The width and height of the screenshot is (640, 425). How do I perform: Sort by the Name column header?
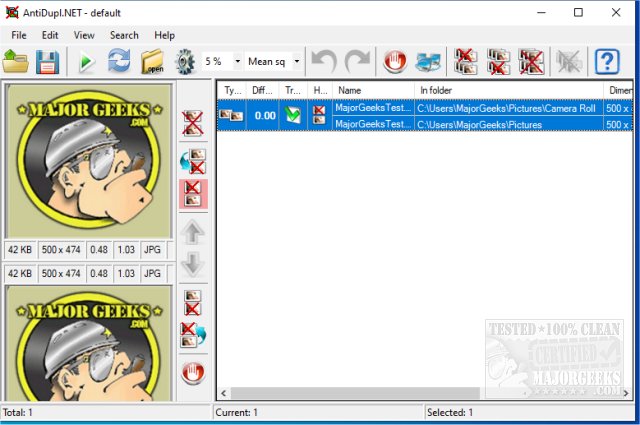point(373,90)
